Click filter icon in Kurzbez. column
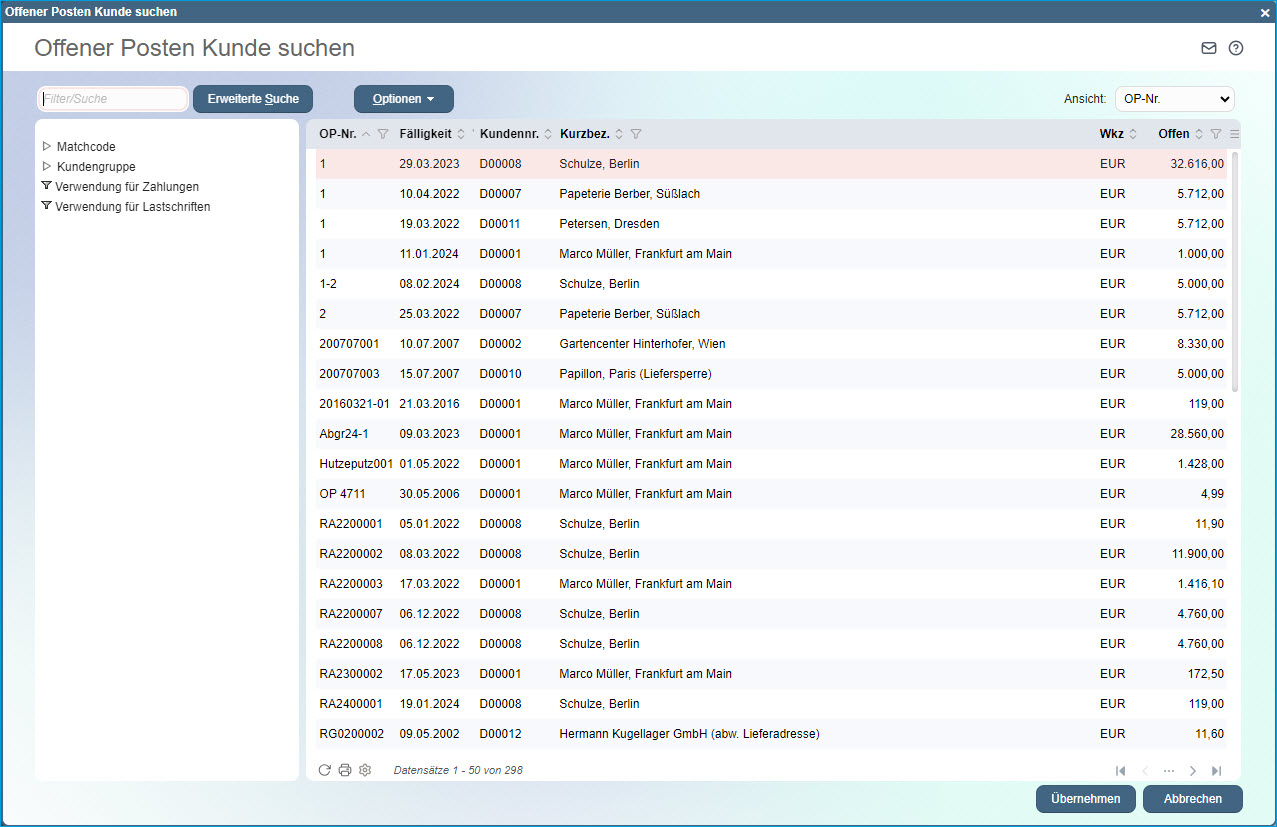Screen dimensions: 1277x827 pos(636,134)
